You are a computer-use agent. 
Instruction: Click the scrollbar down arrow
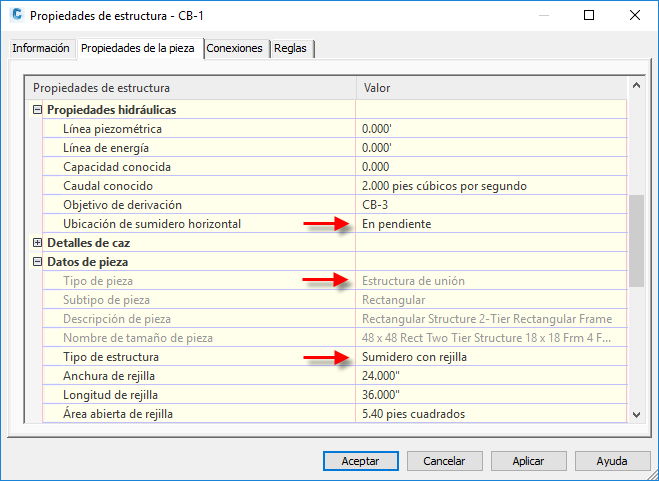(x=636, y=415)
